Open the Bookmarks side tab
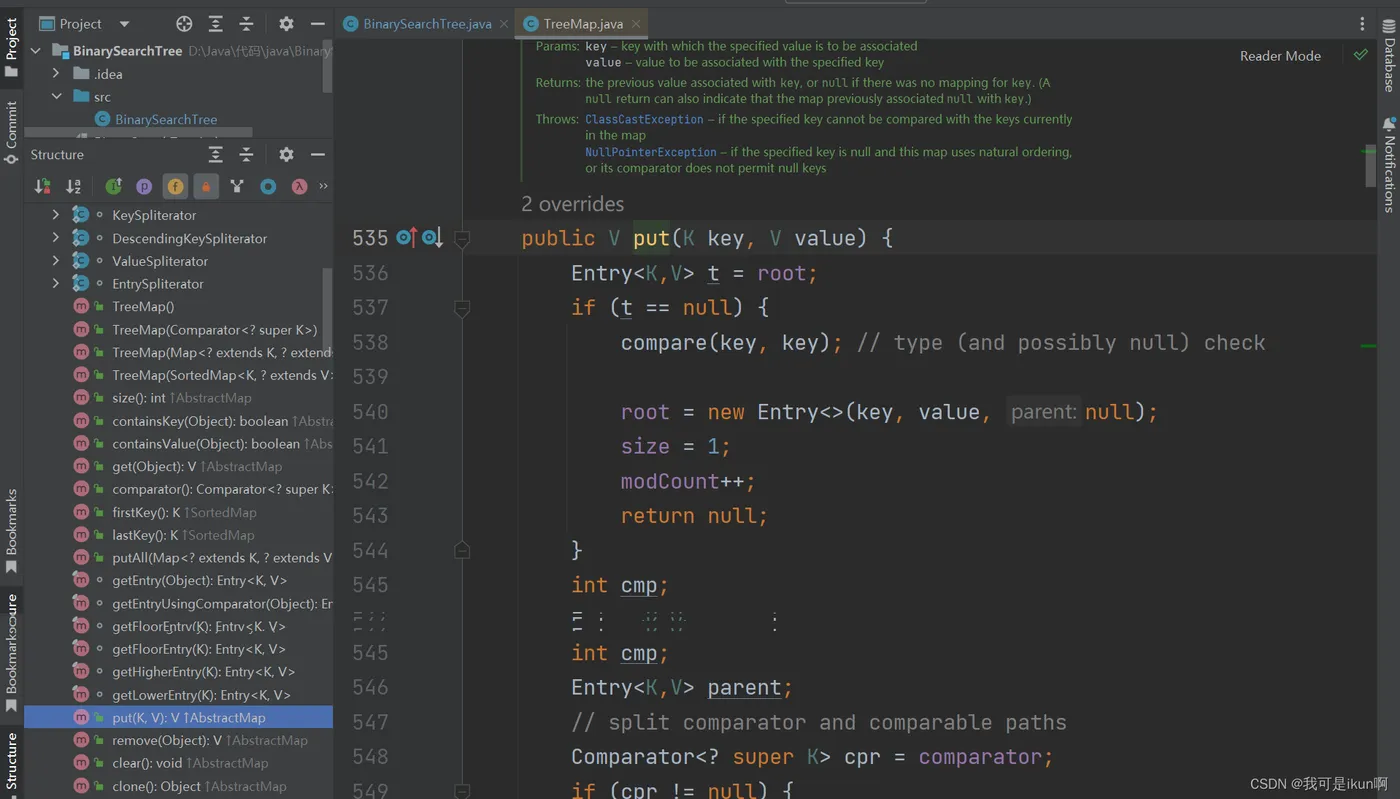The height and width of the screenshot is (799, 1400). click(11, 532)
